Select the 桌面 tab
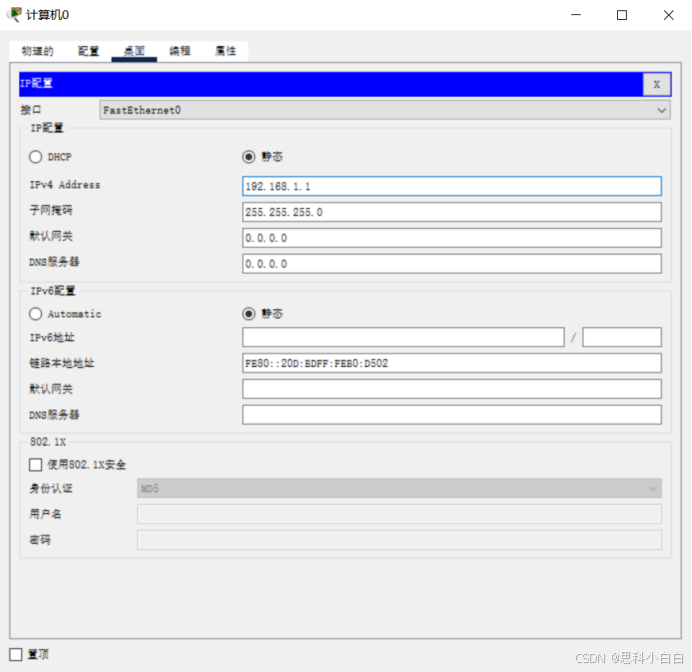The image size is (692, 672). [x=134, y=51]
